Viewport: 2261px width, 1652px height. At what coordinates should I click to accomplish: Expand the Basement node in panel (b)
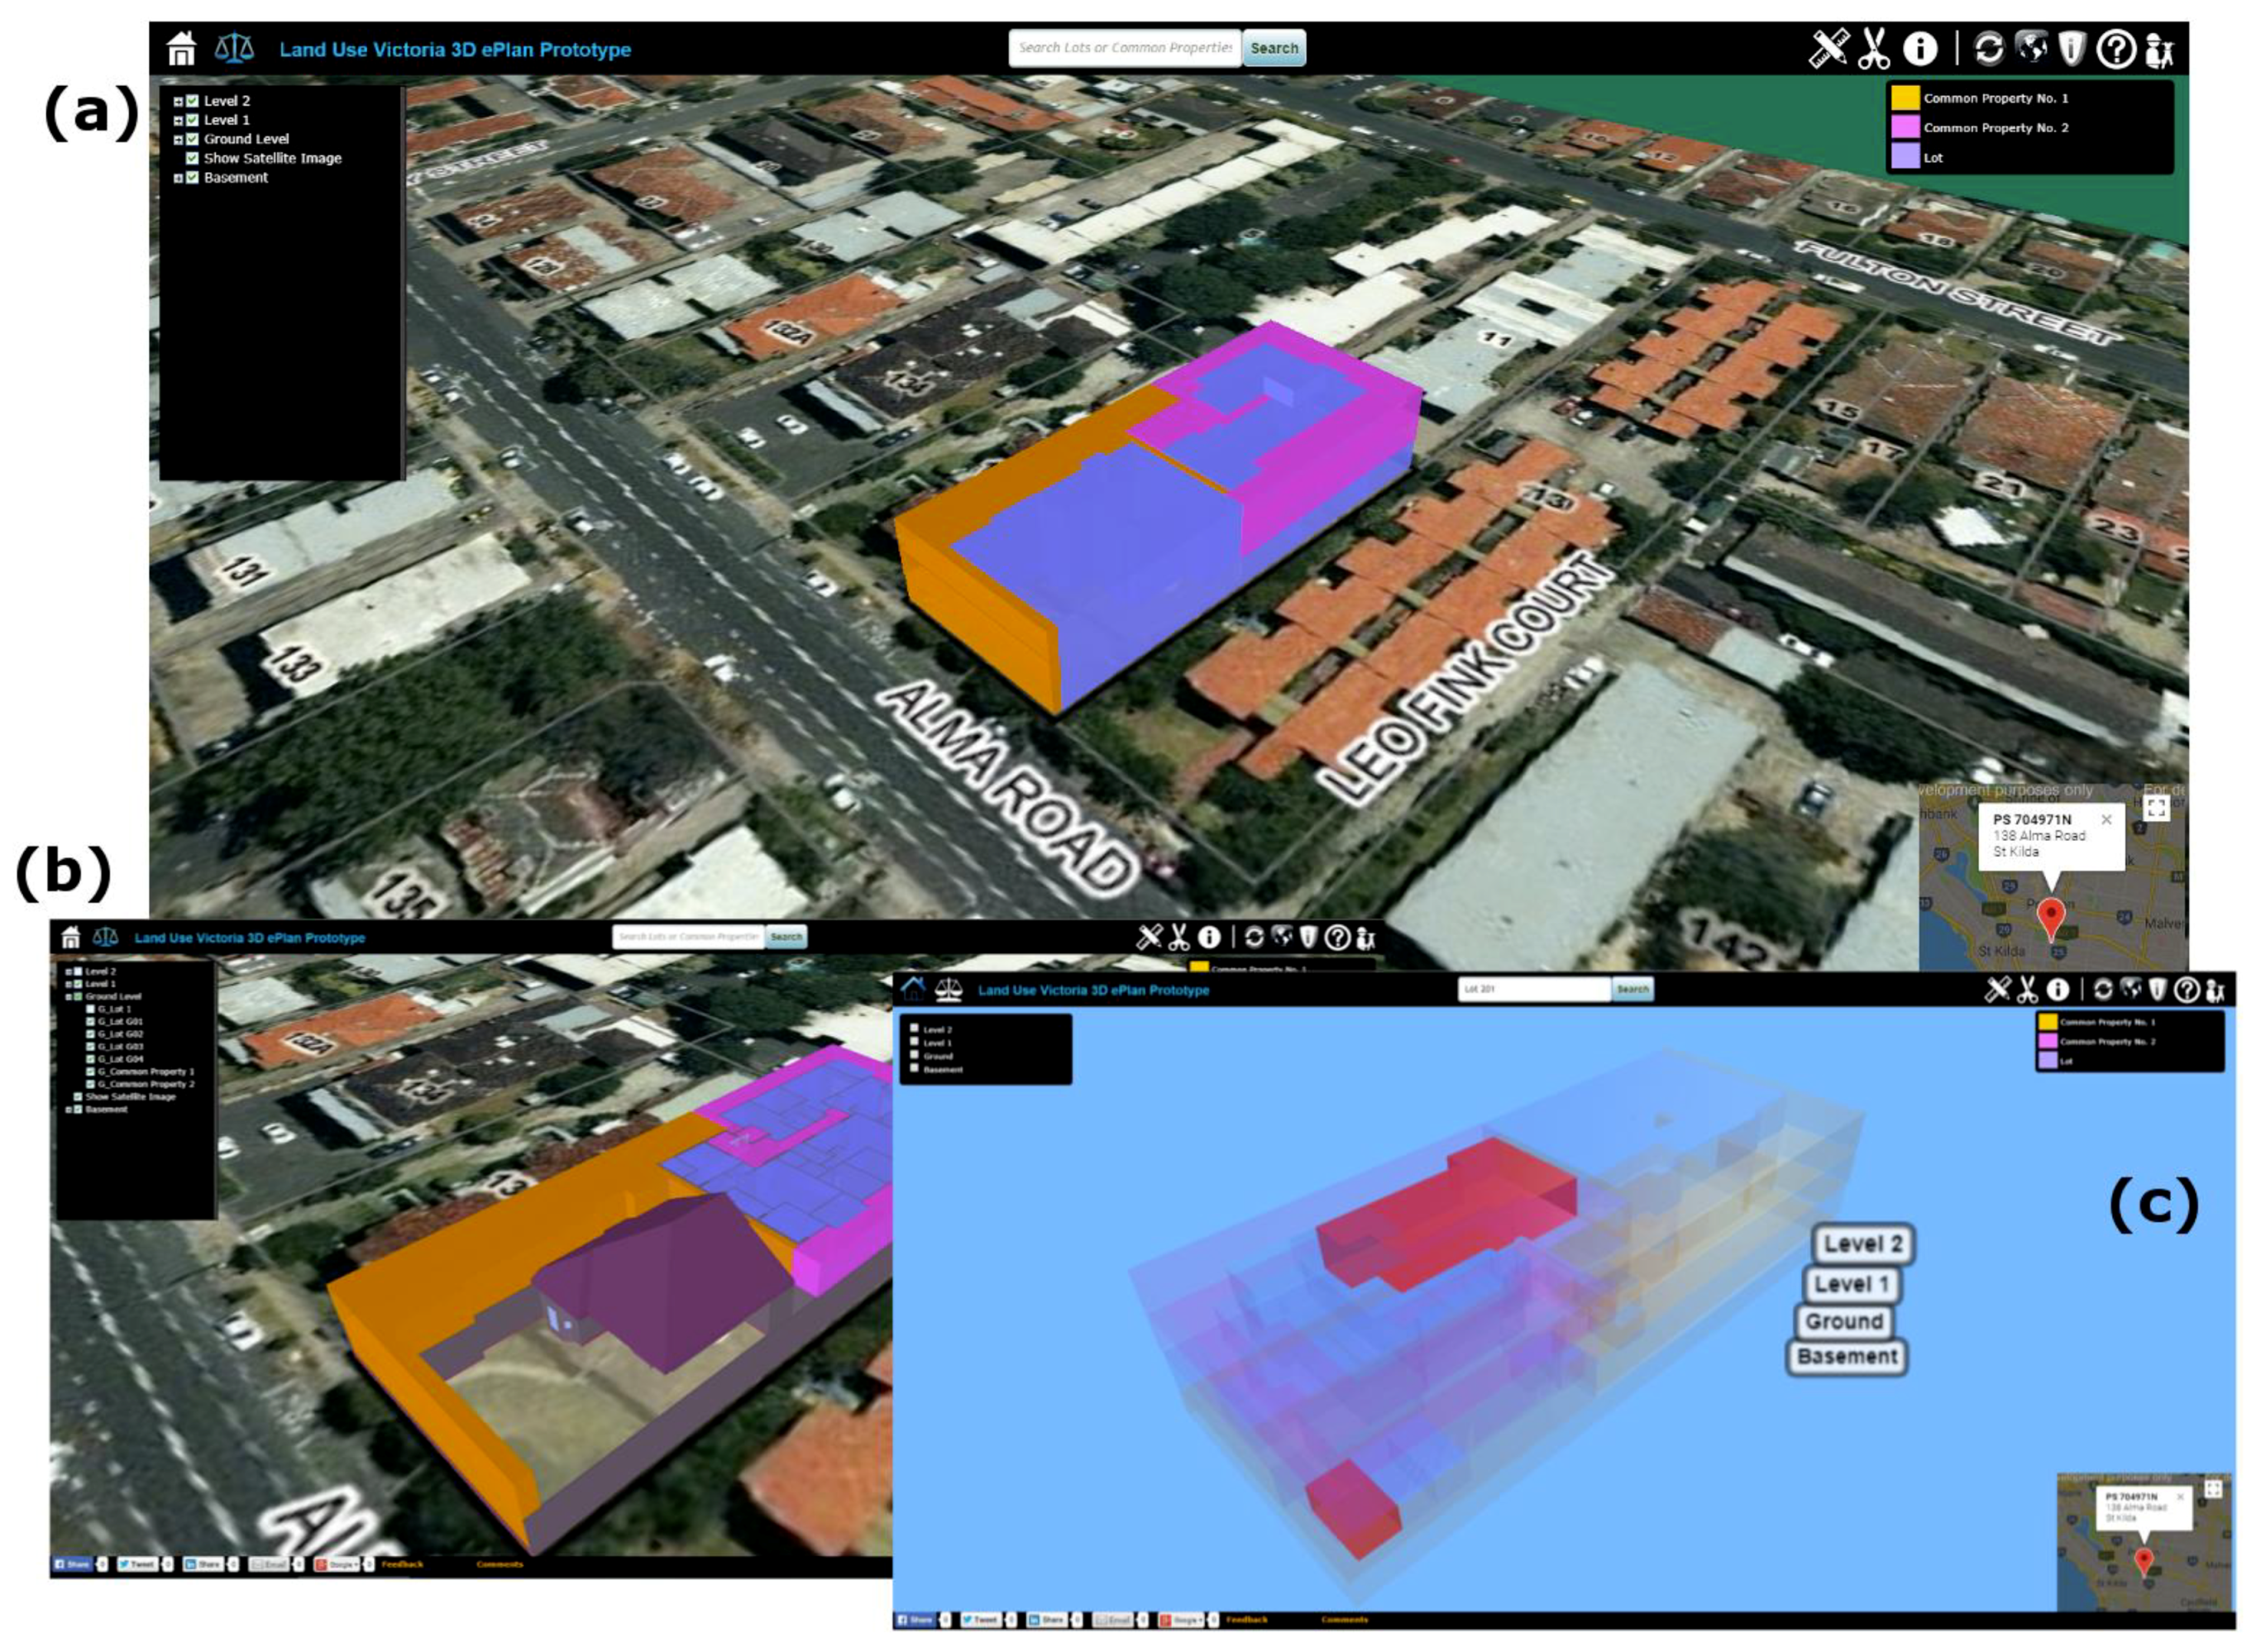pyautogui.click(x=68, y=1109)
